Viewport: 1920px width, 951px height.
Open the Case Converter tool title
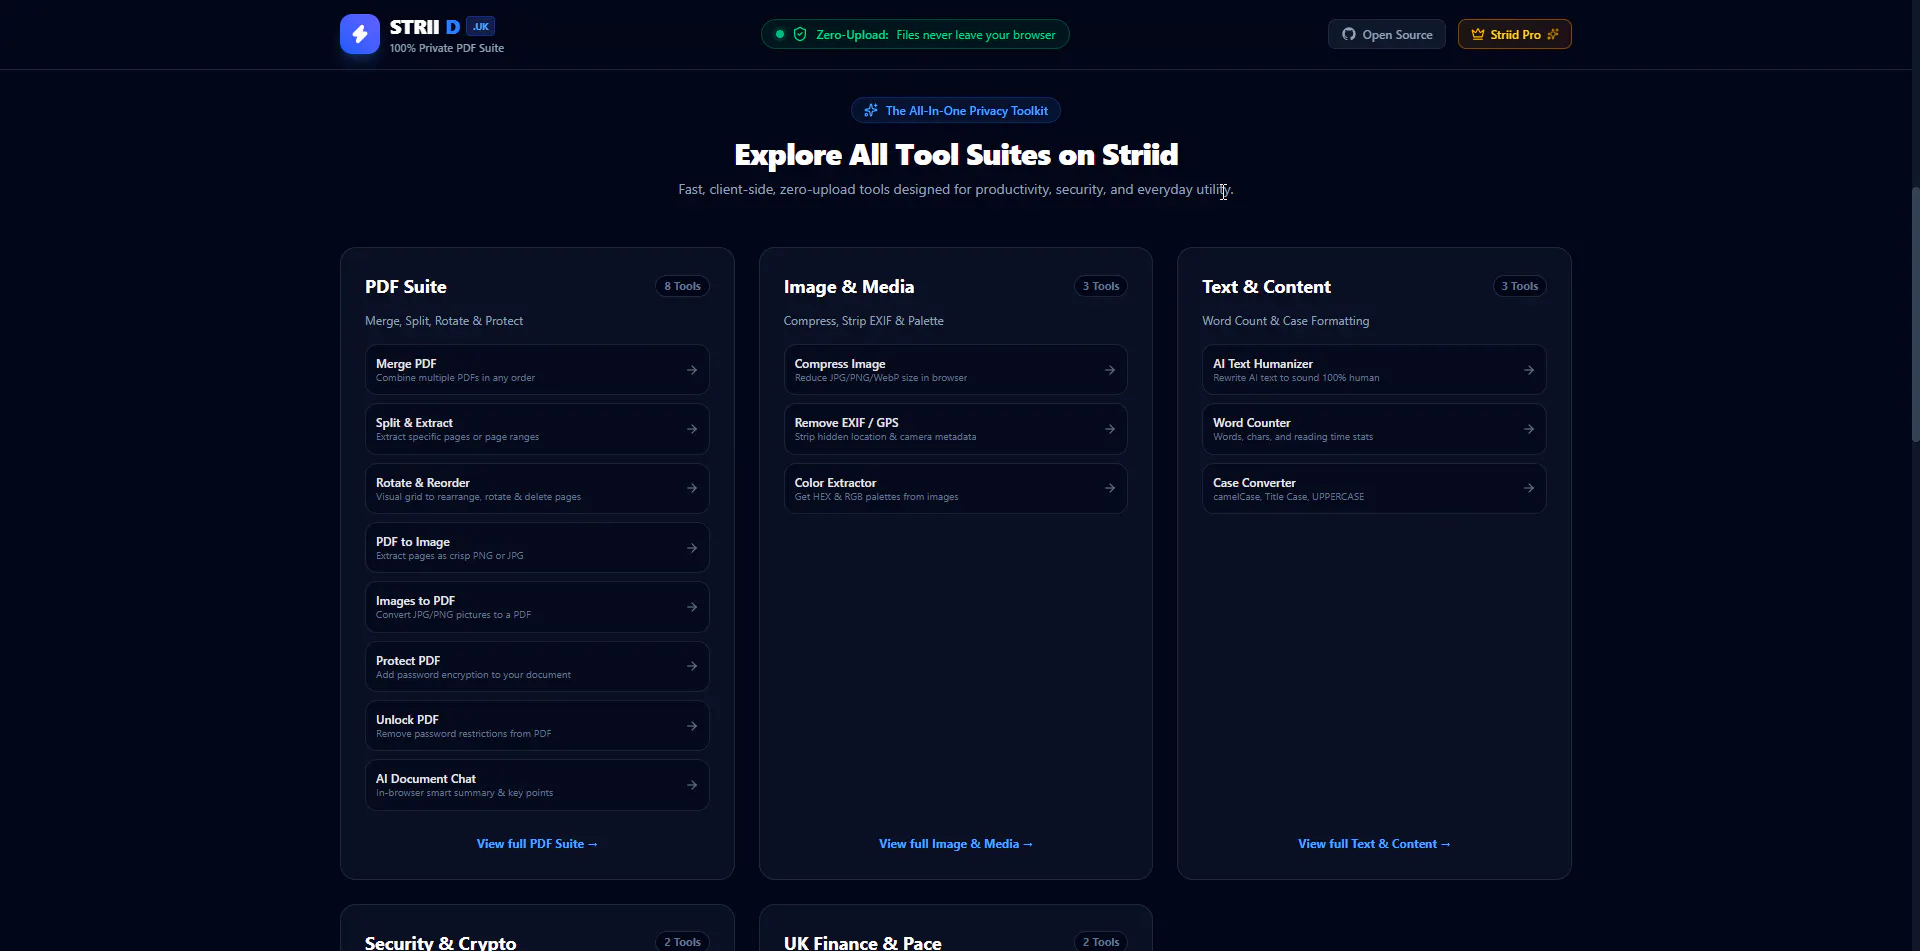1254,483
